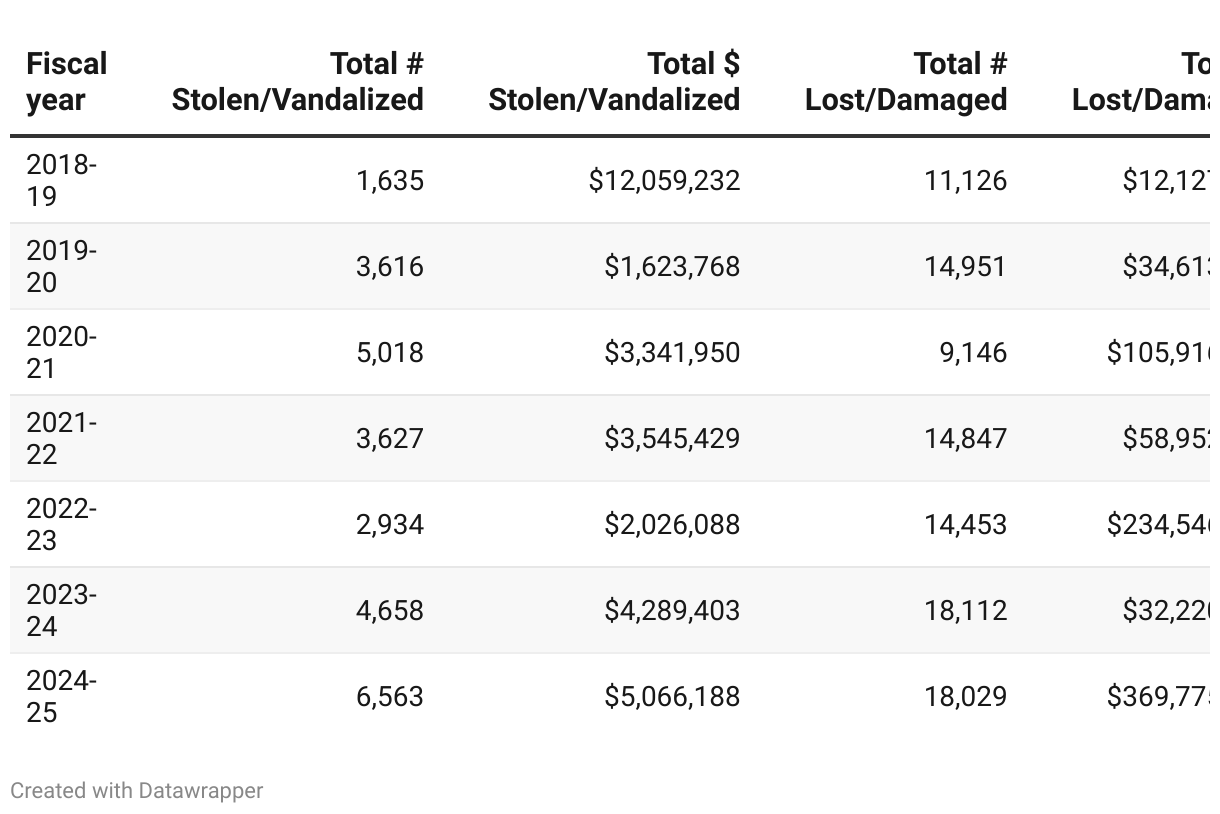Select the 2023-24 fiscal year cell
The width and height of the screenshot is (1220, 814).
(x=62, y=610)
